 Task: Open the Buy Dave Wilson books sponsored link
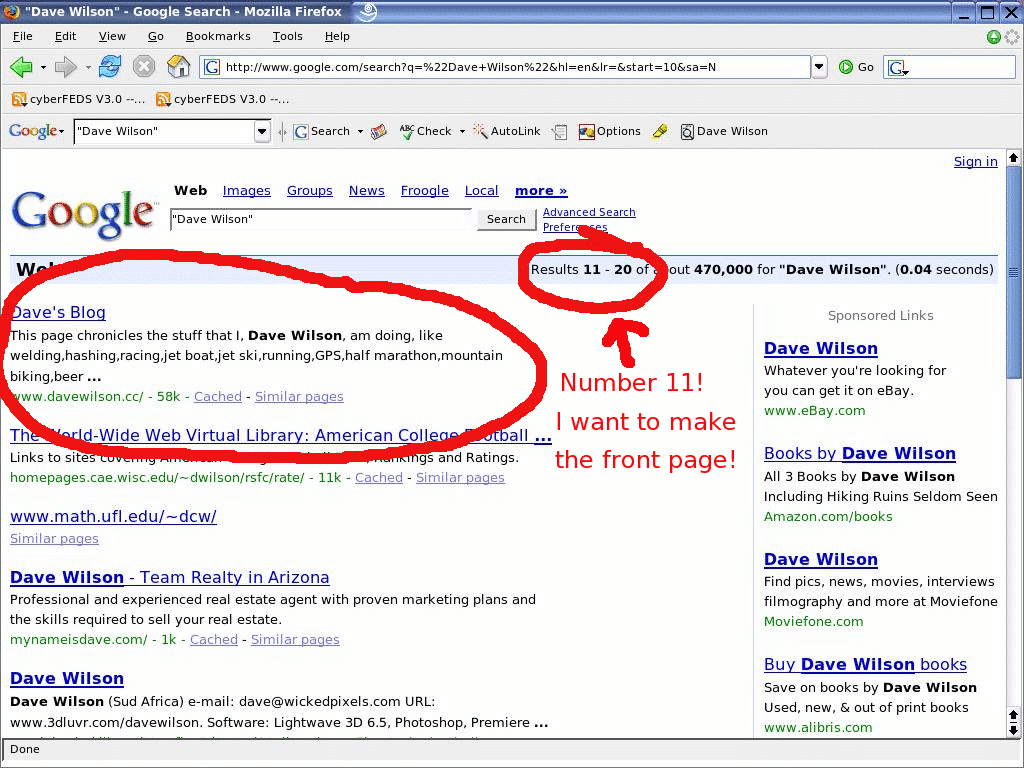click(865, 664)
